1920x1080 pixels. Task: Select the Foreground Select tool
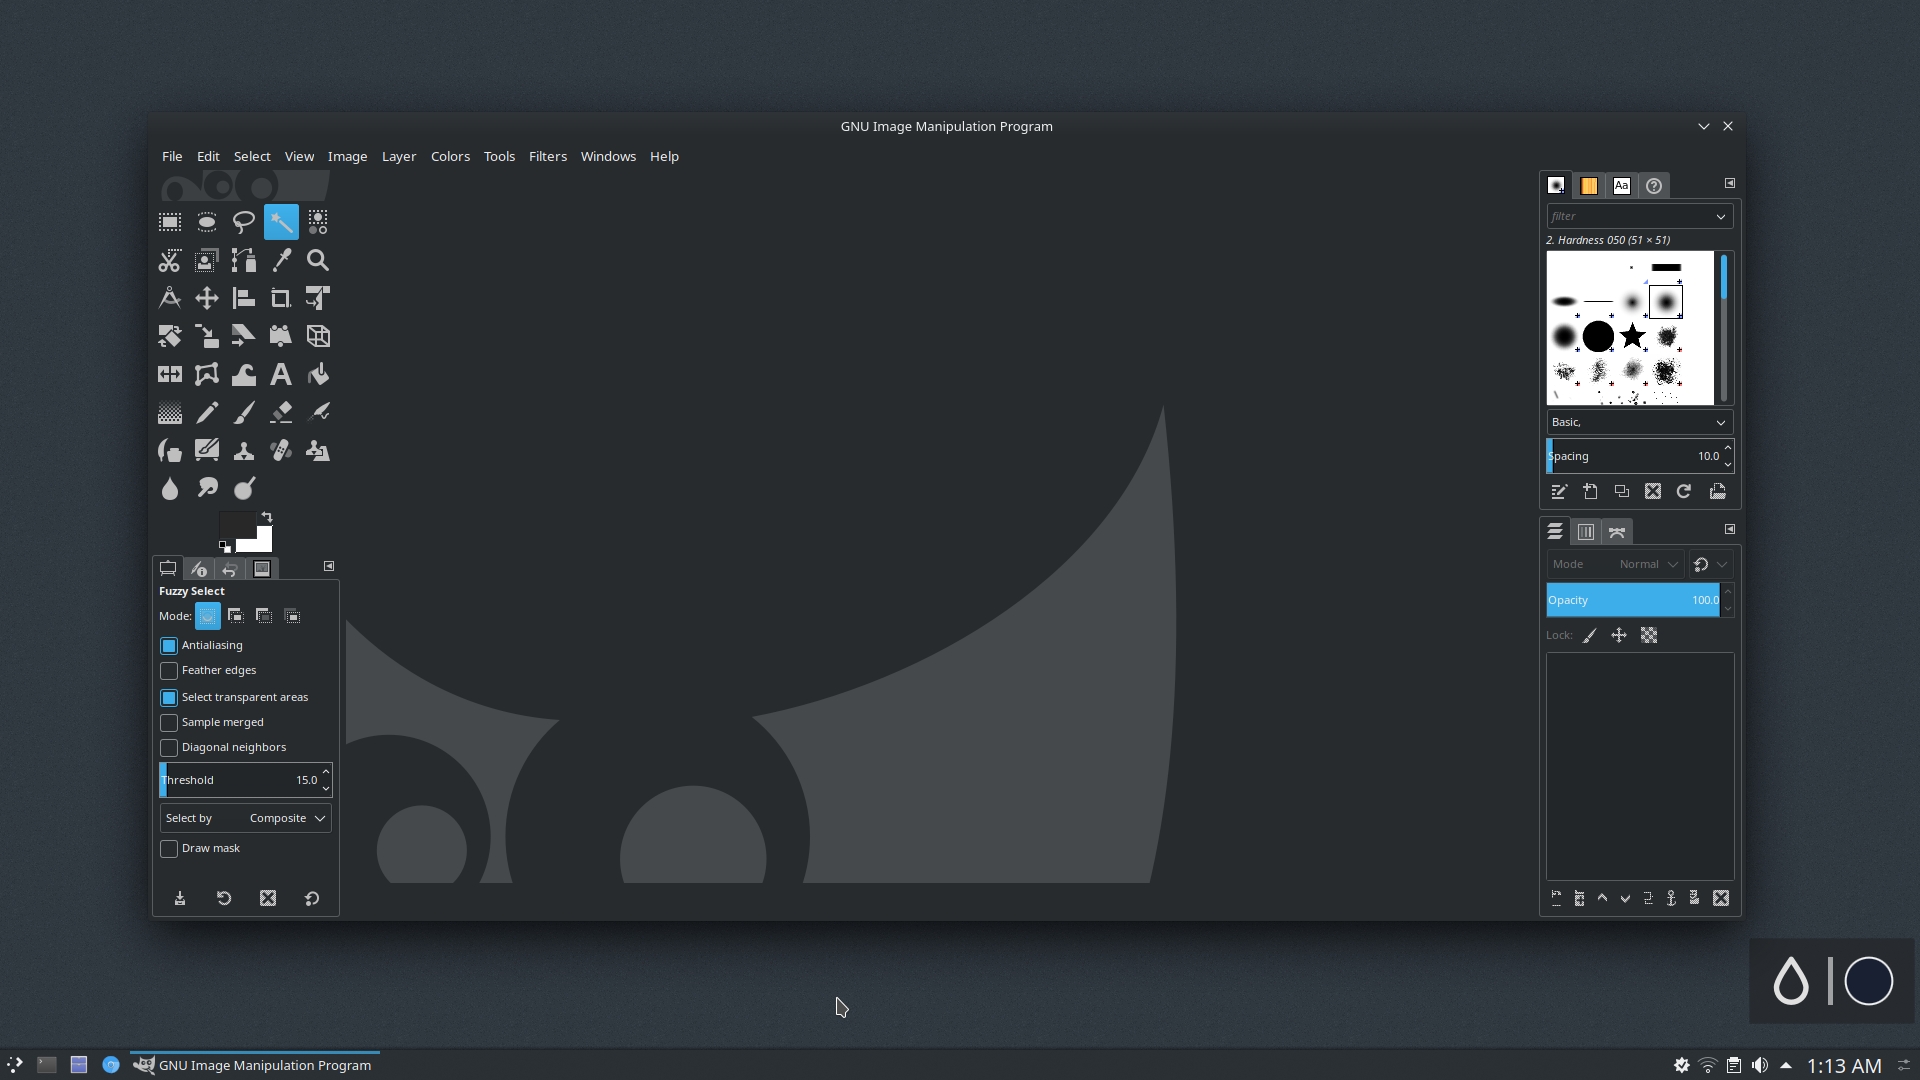coord(207,261)
